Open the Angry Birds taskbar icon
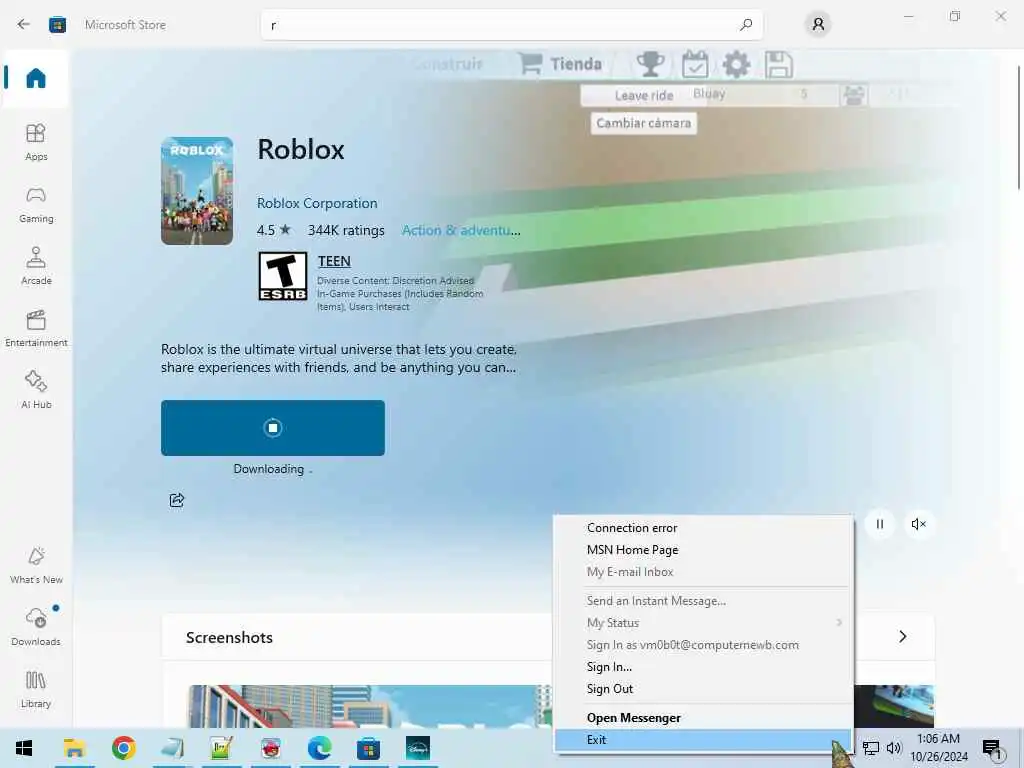This screenshot has height=768, width=1024. pos(270,748)
